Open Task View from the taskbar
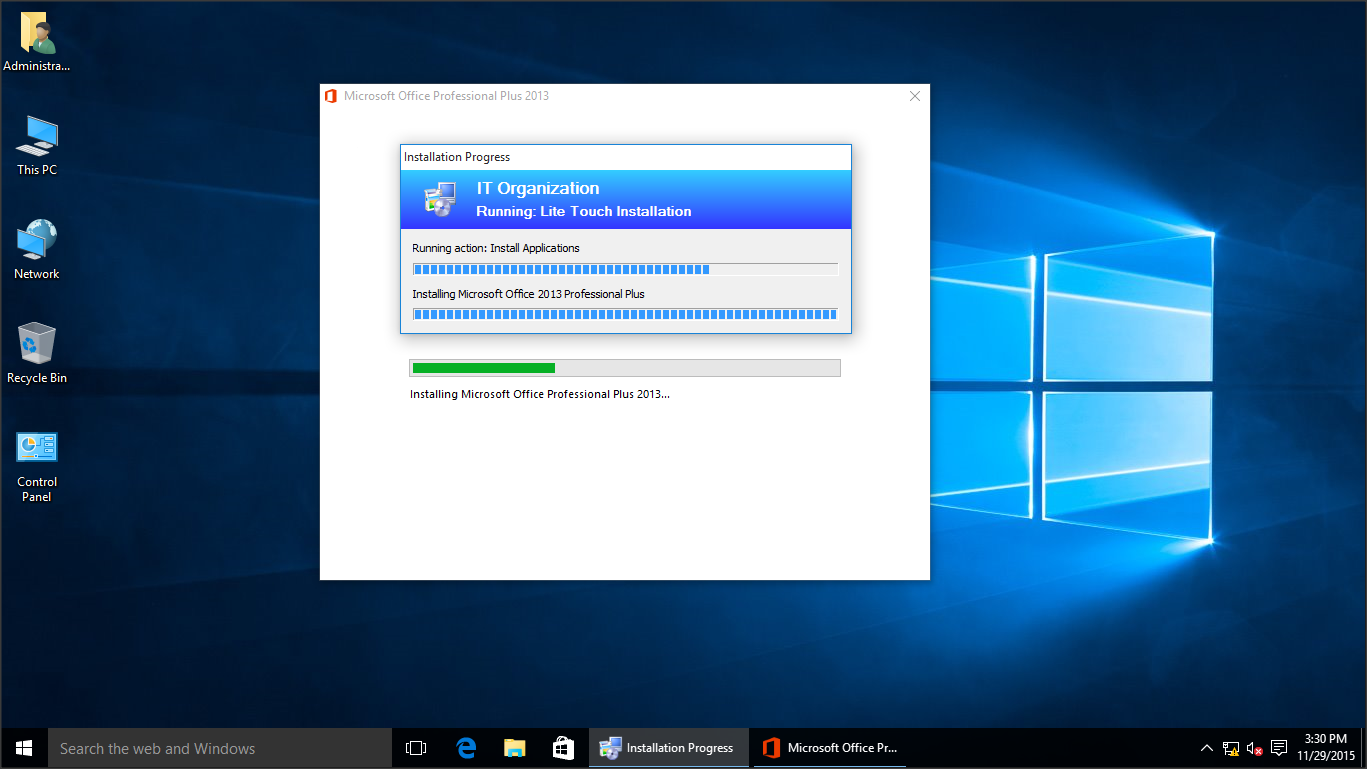Image resolution: width=1367 pixels, height=769 pixels. pyautogui.click(x=415, y=748)
